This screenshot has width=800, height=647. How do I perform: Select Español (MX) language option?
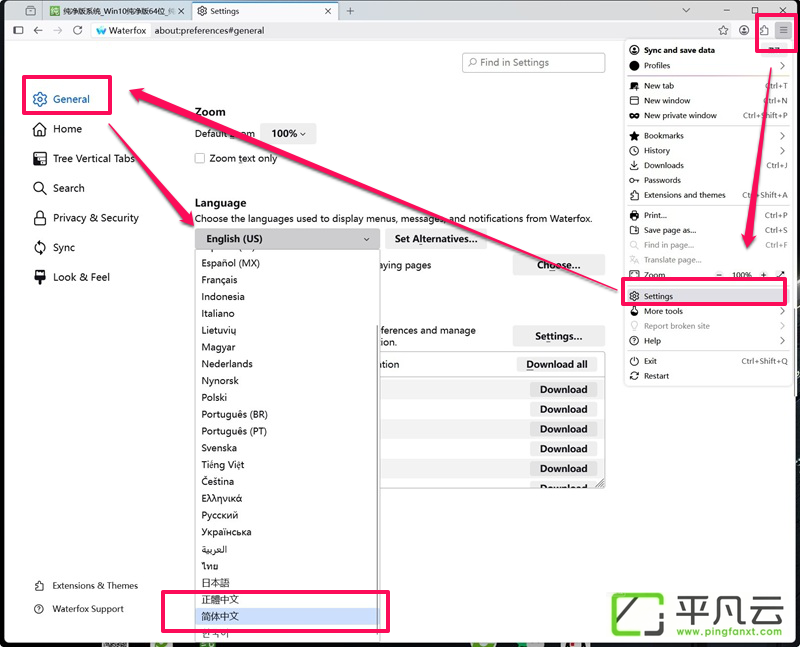(x=287, y=263)
